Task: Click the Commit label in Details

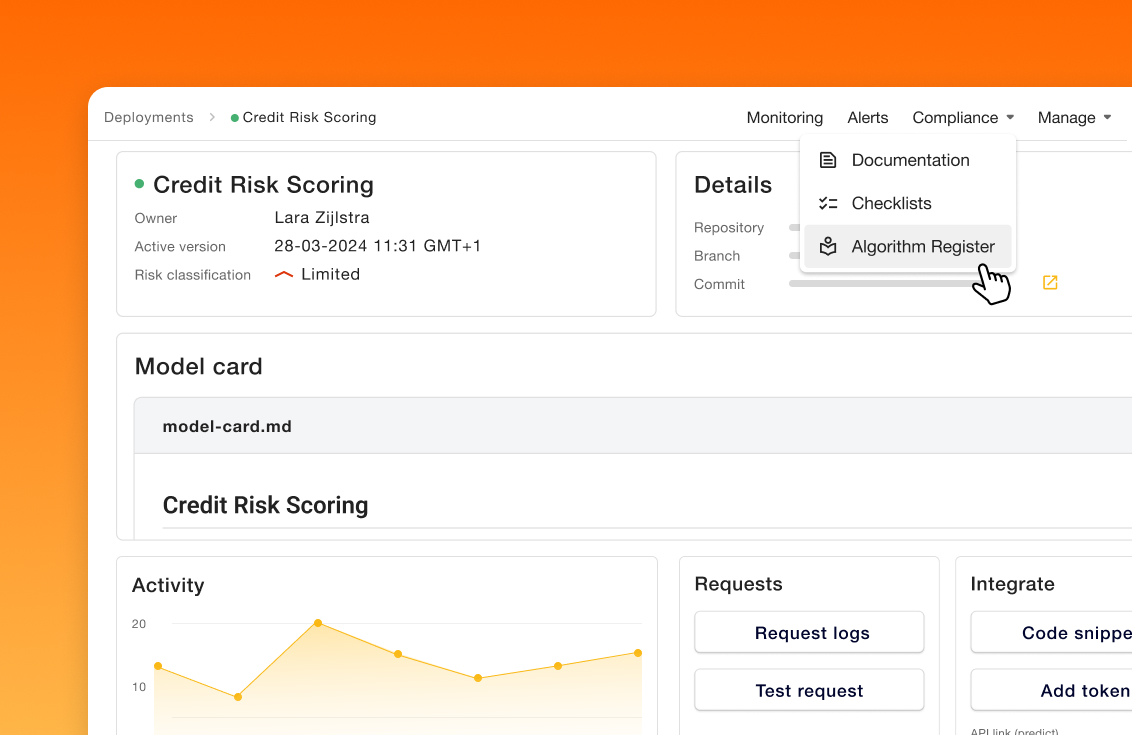Action: click(719, 284)
